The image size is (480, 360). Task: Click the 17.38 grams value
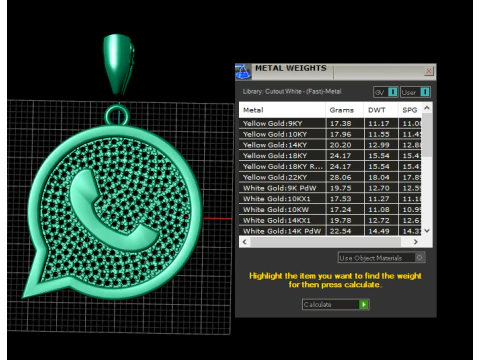tap(340, 124)
